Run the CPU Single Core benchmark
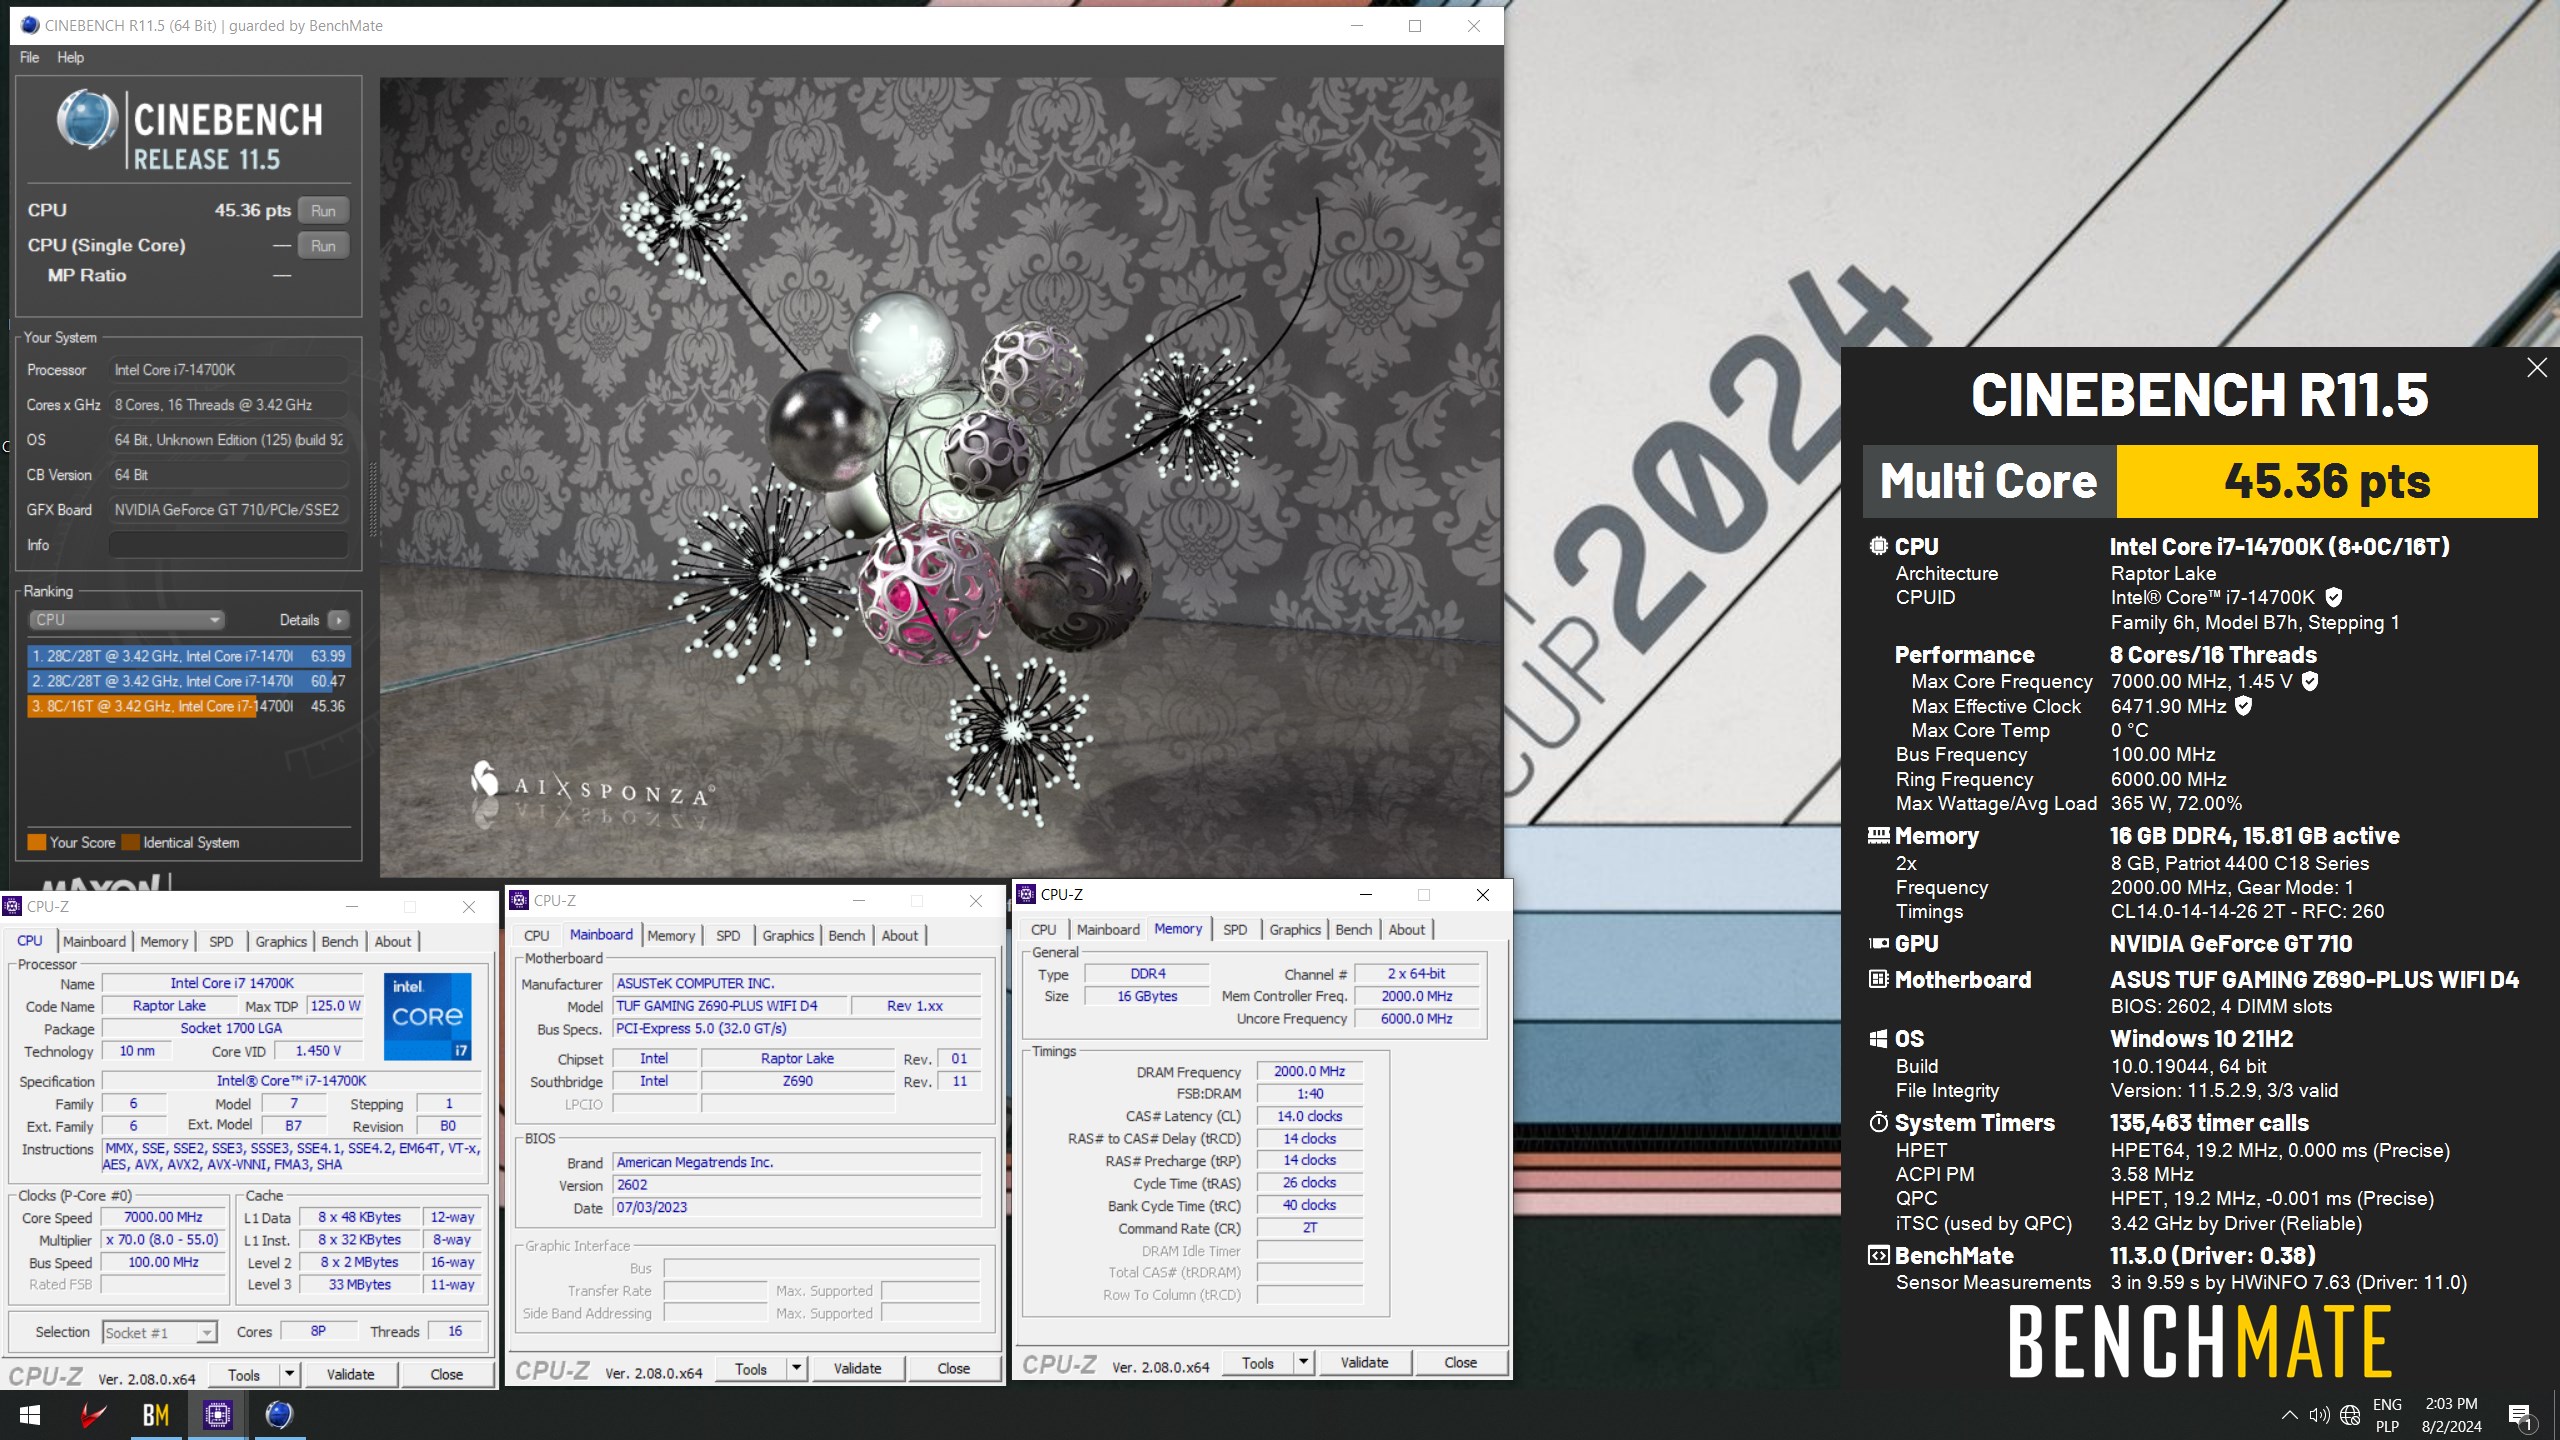This screenshot has width=2560, height=1440. (x=323, y=246)
